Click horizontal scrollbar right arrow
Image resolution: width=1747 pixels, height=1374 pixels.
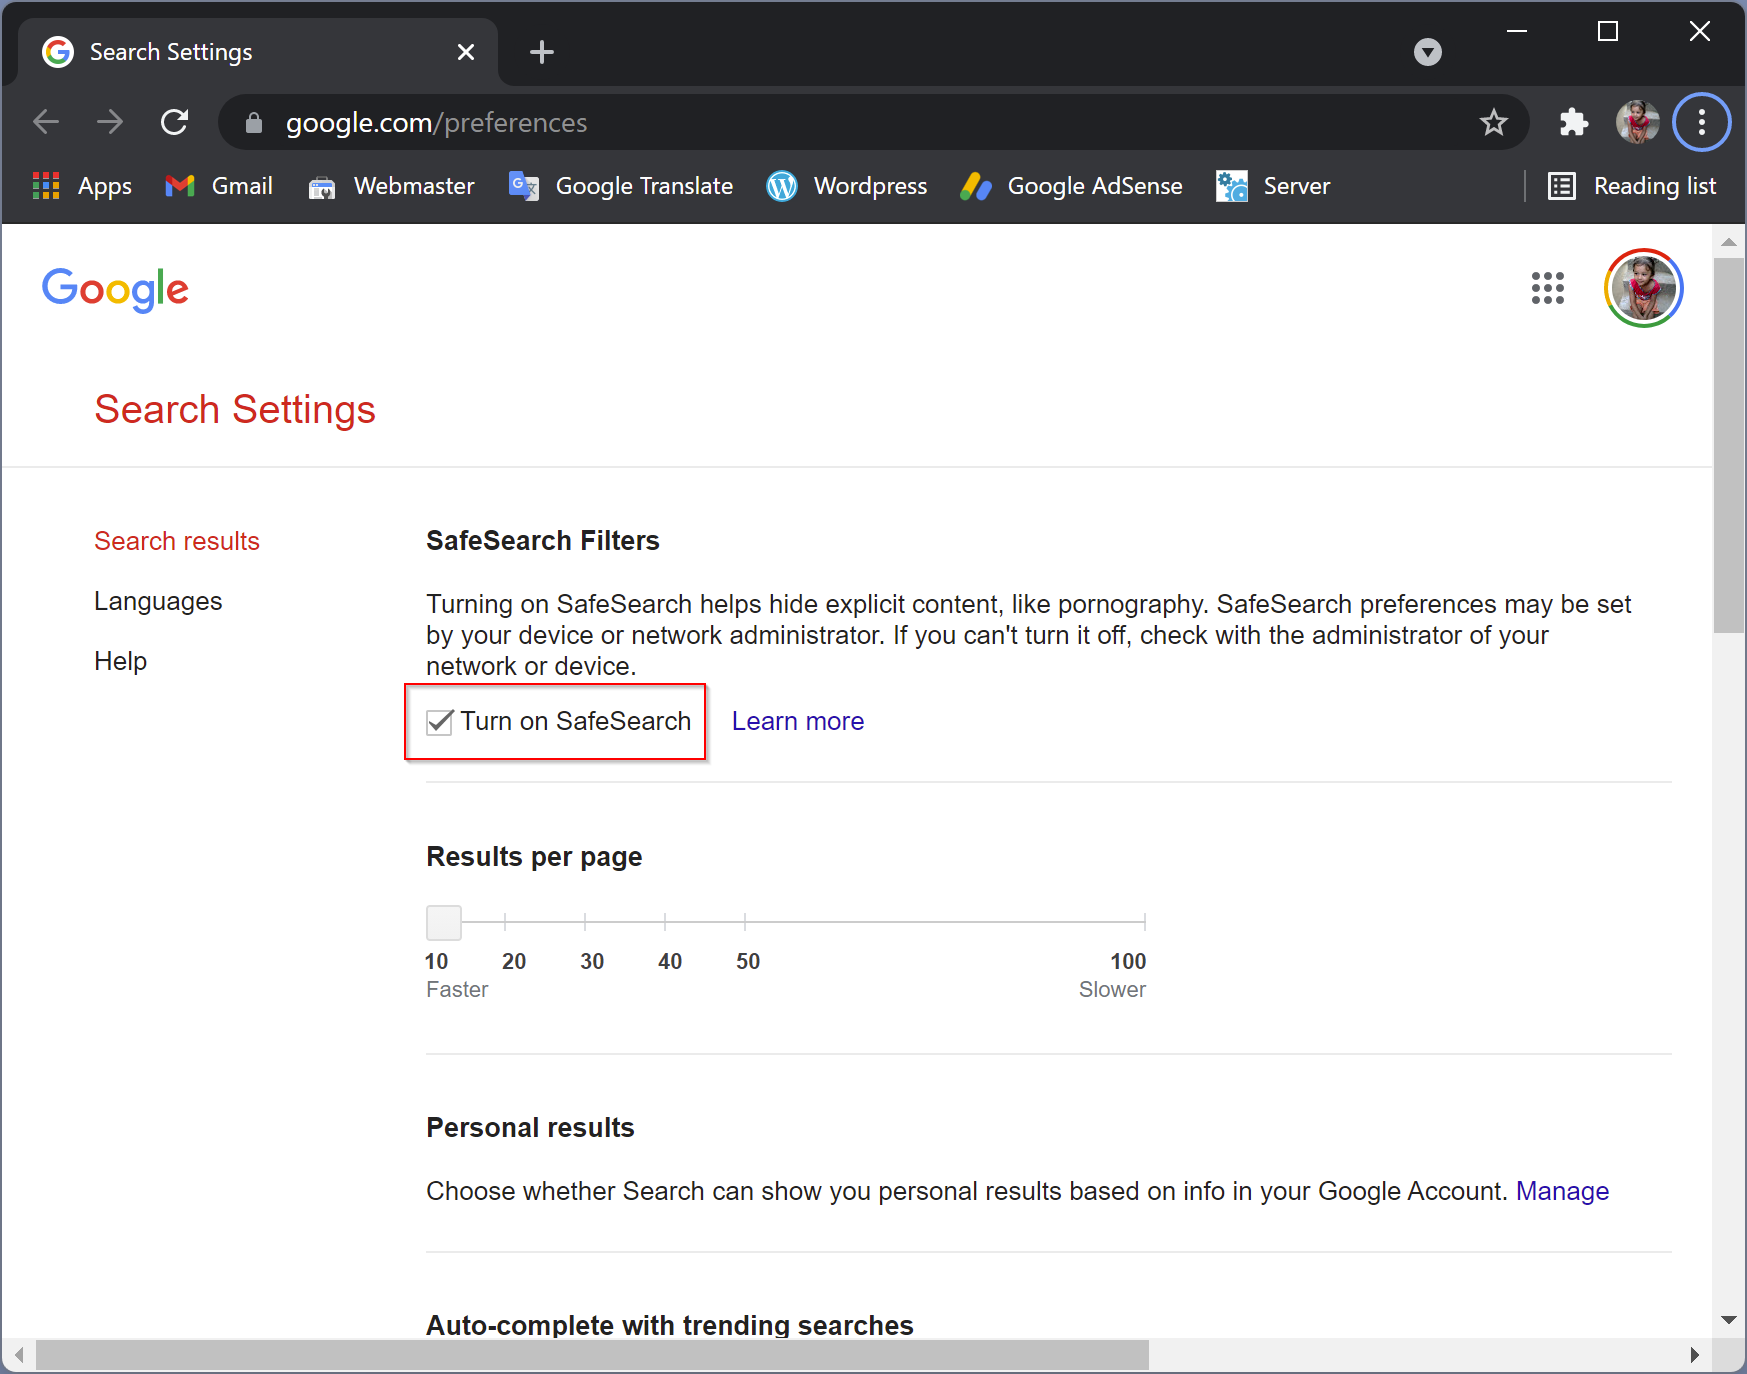pyautogui.click(x=1694, y=1355)
